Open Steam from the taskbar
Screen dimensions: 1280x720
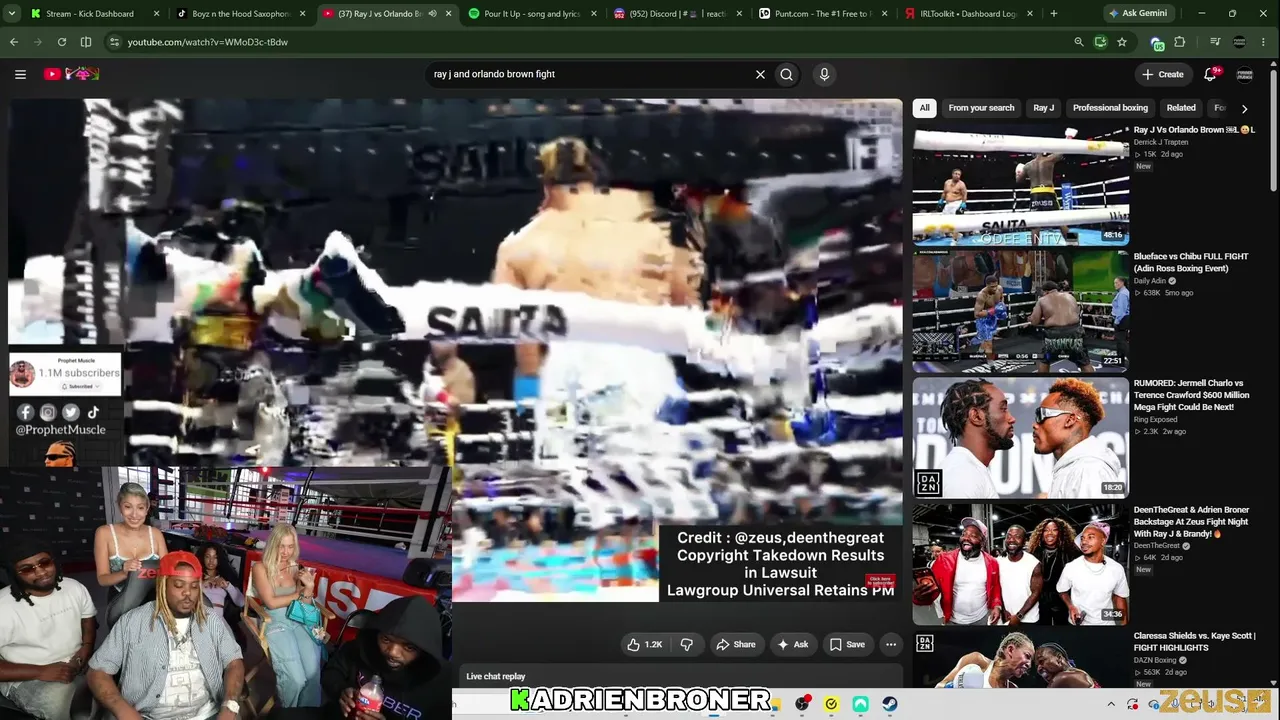click(889, 704)
